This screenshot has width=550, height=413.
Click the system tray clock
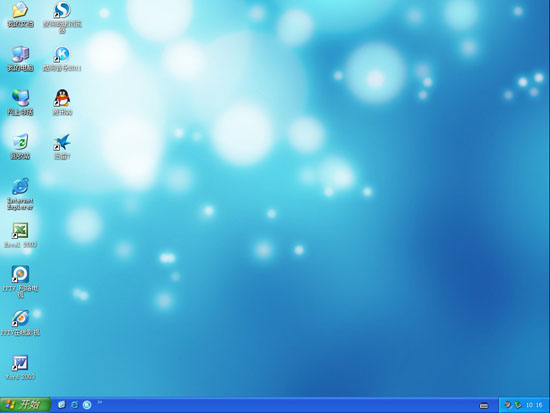(534, 405)
